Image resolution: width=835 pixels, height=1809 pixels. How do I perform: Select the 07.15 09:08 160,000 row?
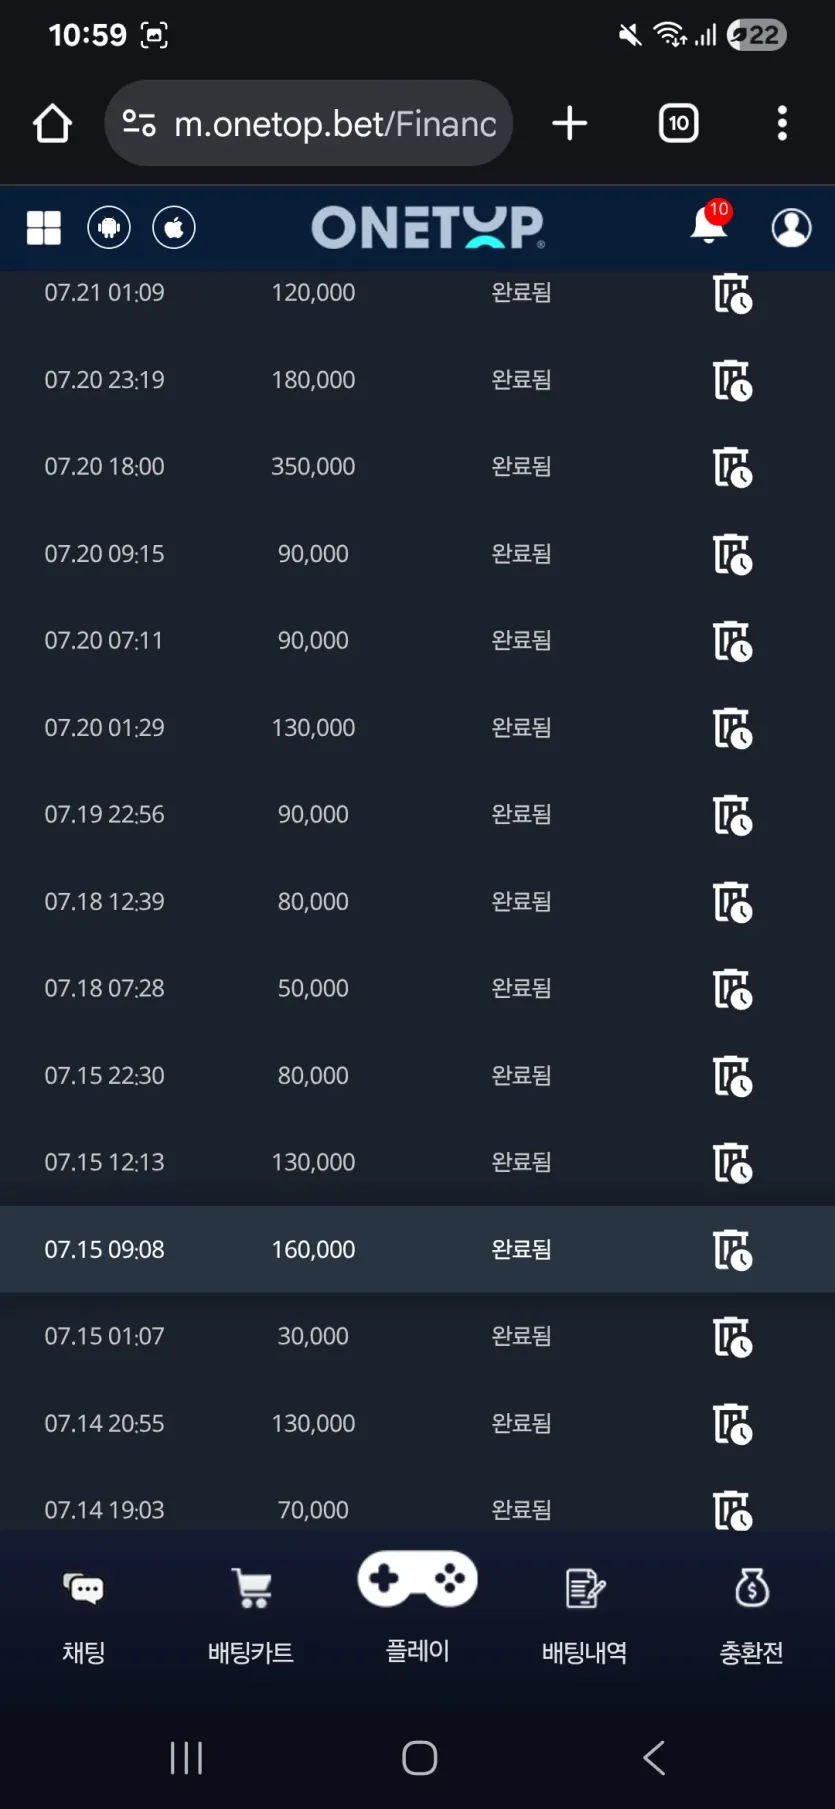tap(417, 1249)
